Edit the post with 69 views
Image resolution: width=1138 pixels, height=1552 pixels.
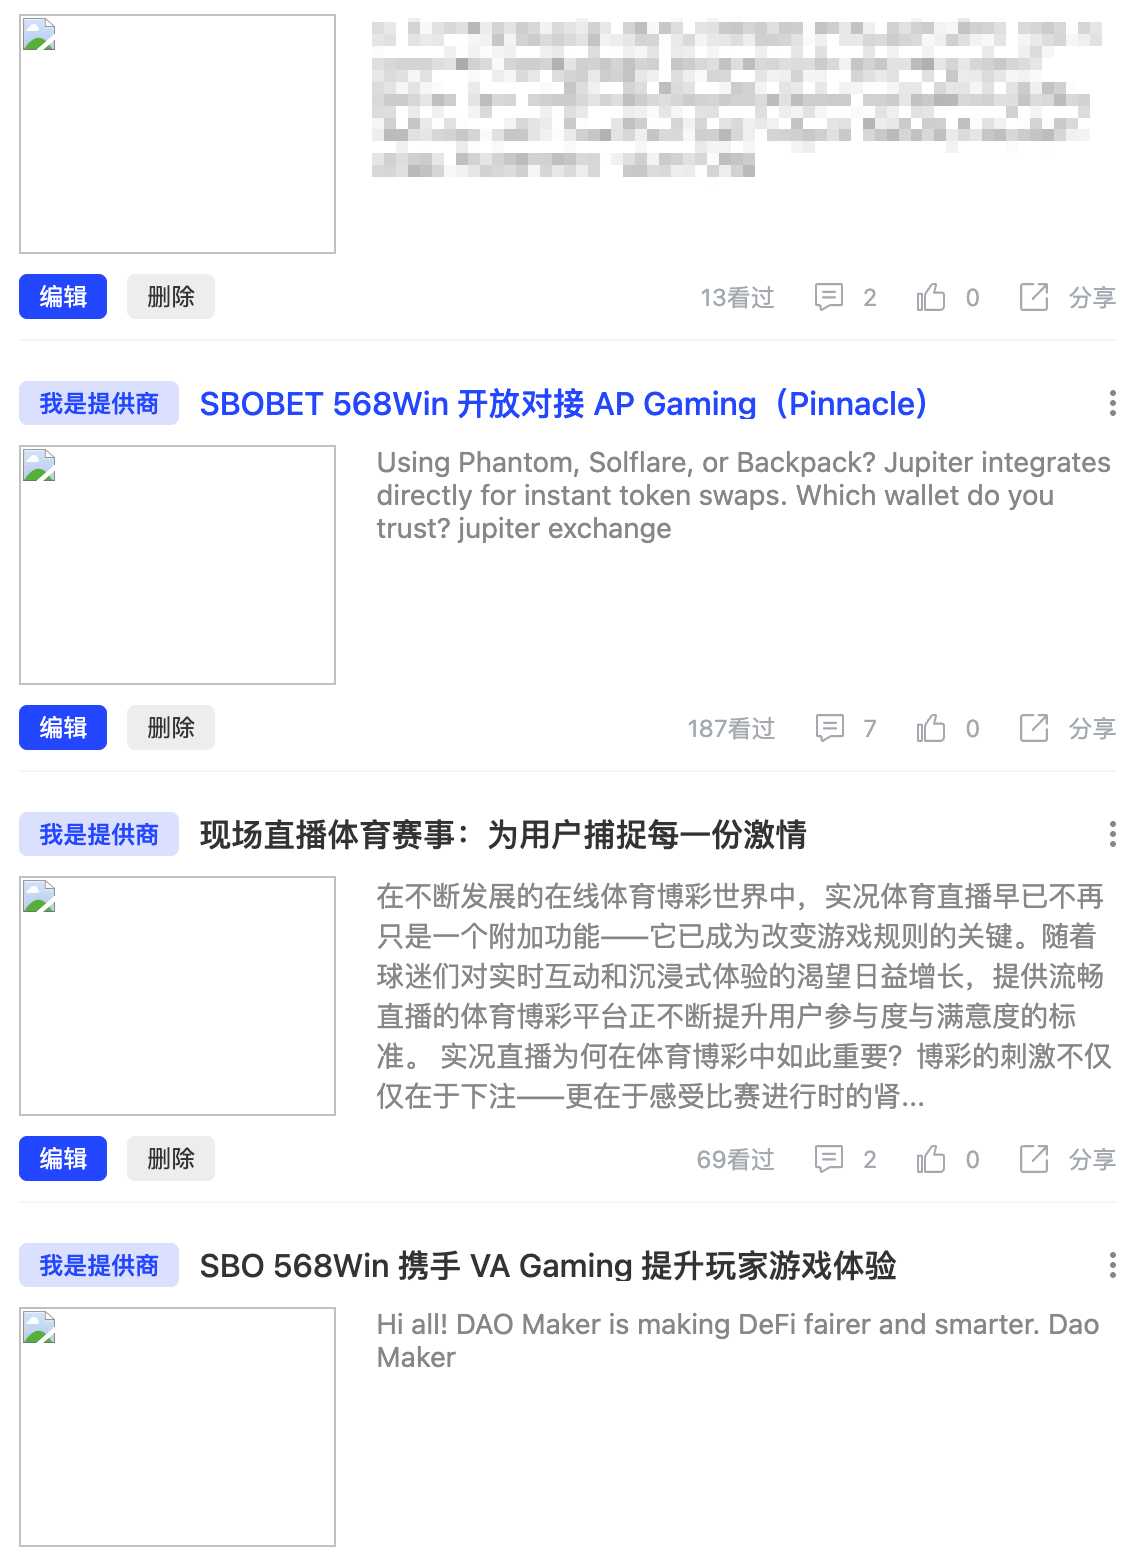63,1159
